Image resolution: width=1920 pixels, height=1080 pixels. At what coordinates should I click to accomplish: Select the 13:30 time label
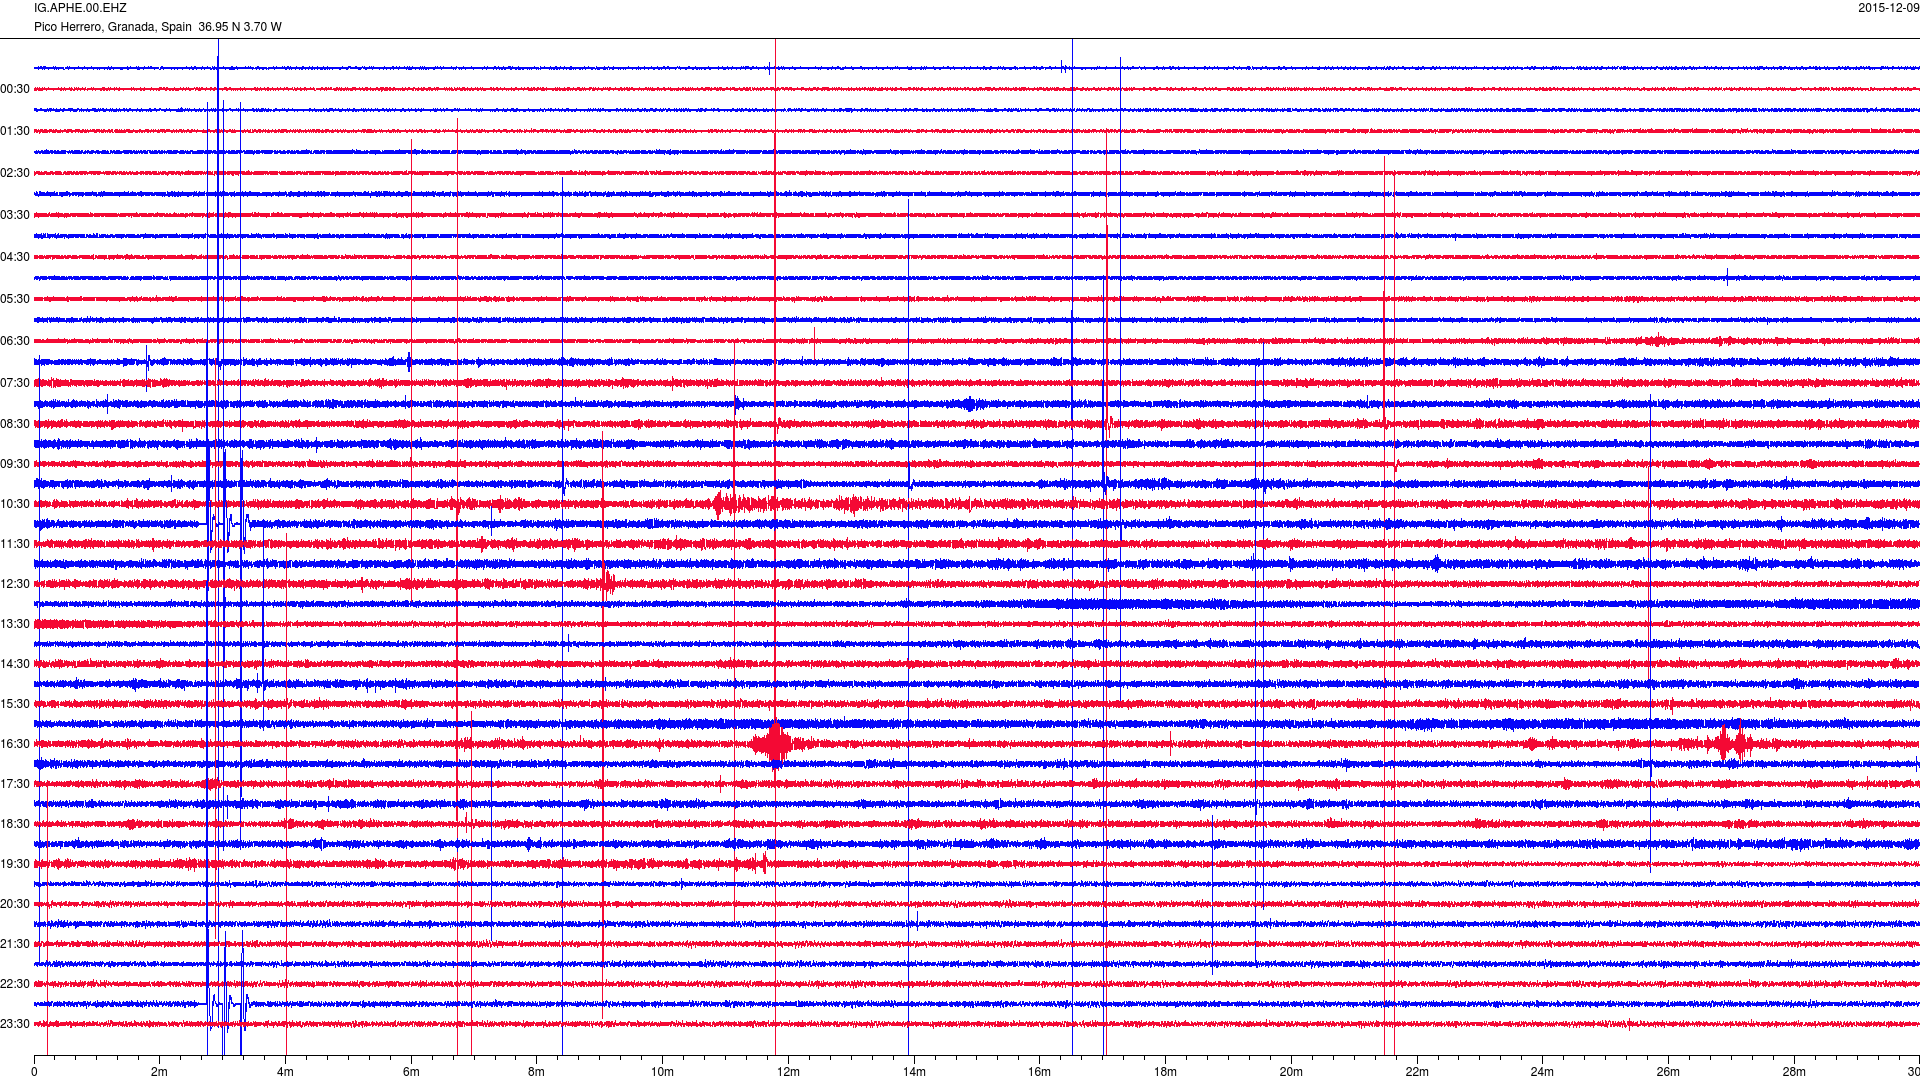(15, 624)
